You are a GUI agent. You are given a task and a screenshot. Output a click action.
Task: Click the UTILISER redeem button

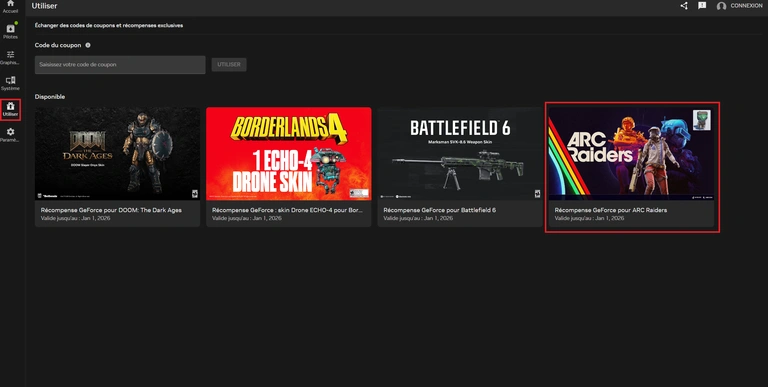click(x=229, y=65)
